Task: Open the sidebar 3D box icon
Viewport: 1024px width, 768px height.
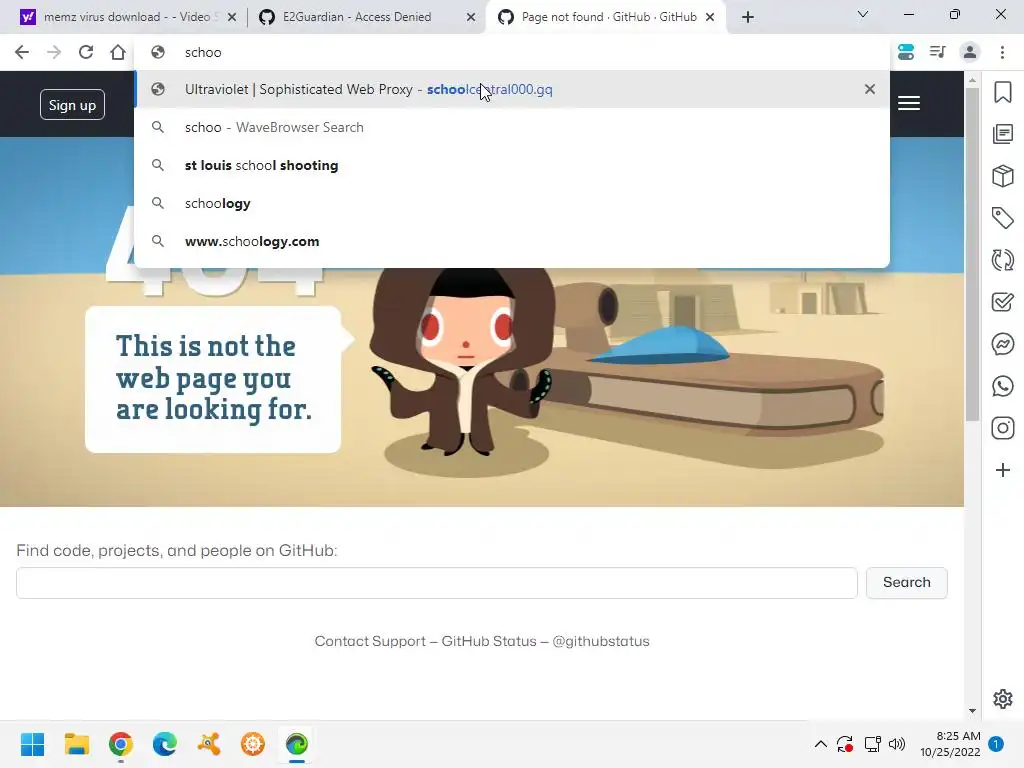Action: [1002, 176]
